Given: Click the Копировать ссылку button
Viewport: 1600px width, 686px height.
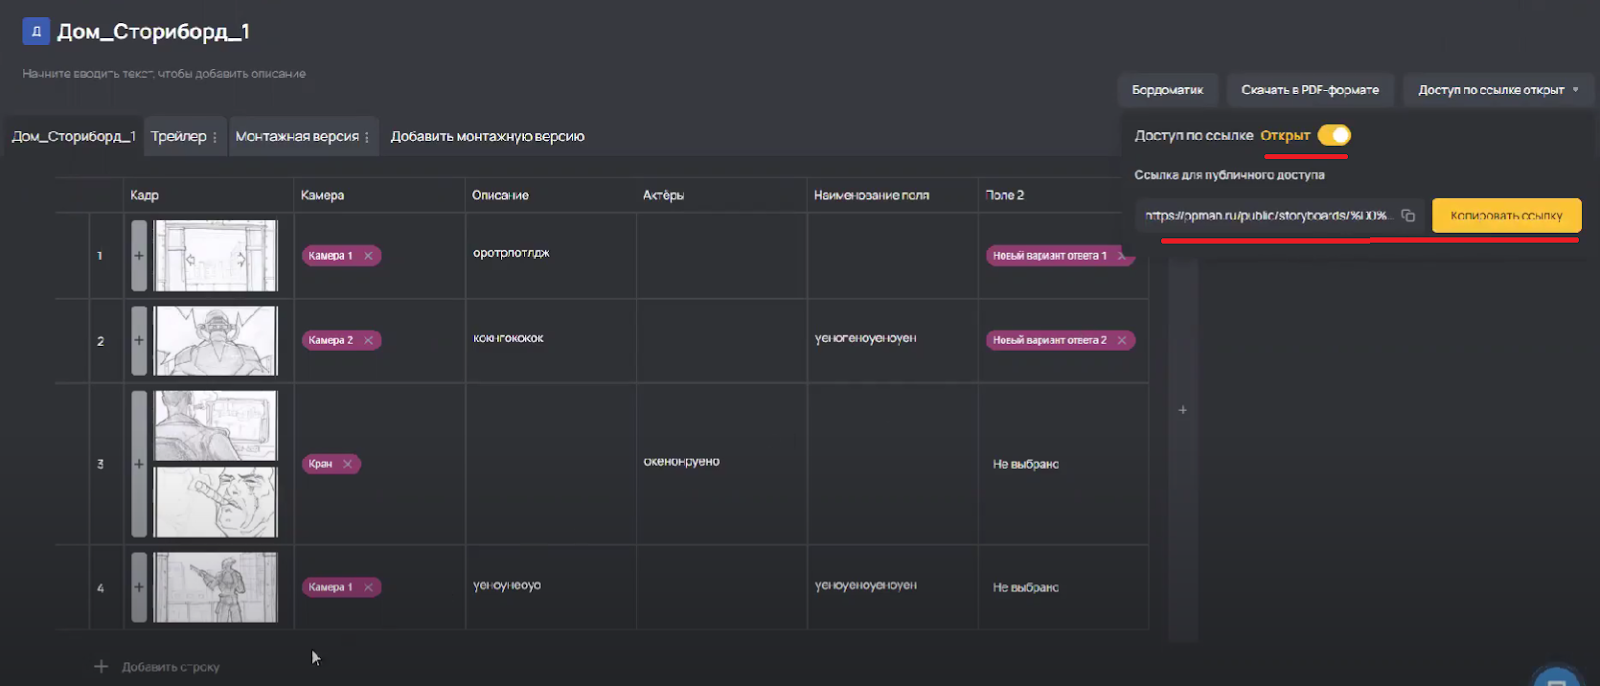Looking at the screenshot, I should (1506, 216).
